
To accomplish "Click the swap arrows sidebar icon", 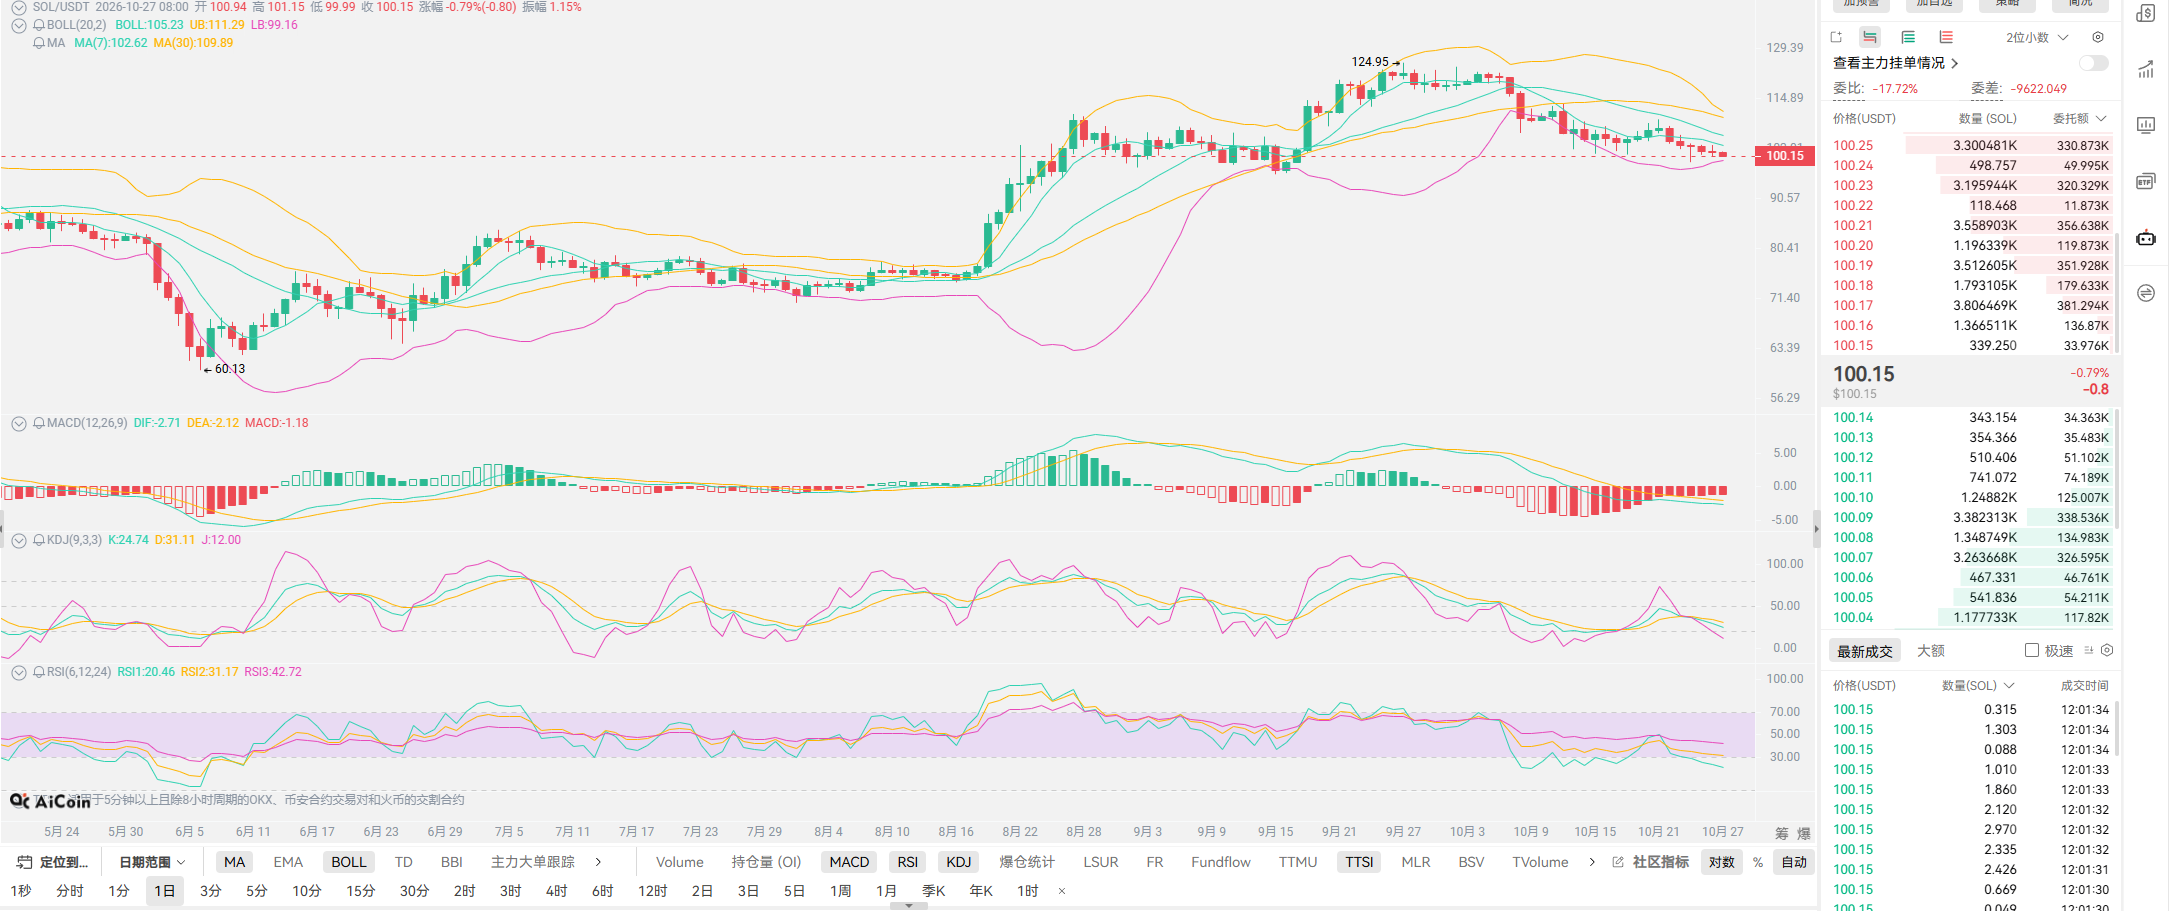I will (2146, 293).
